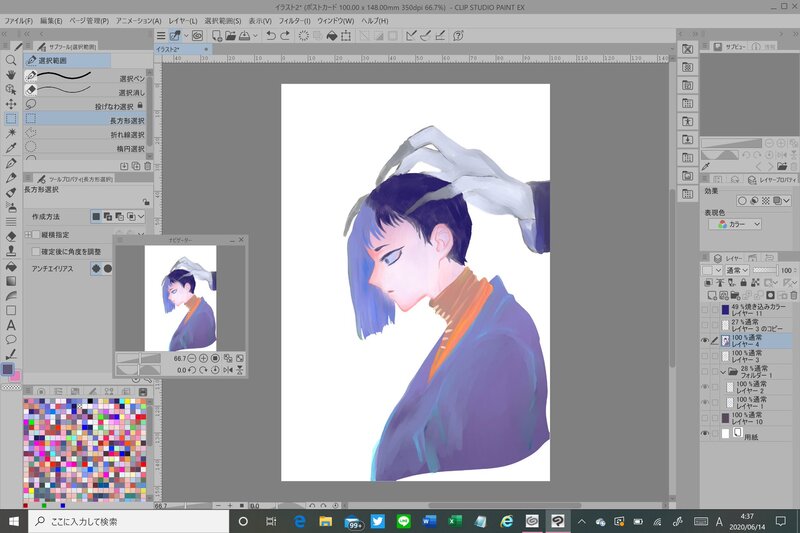Select the Text tool (A)
The height and width of the screenshot is (533, 800).
pos(11,325)
